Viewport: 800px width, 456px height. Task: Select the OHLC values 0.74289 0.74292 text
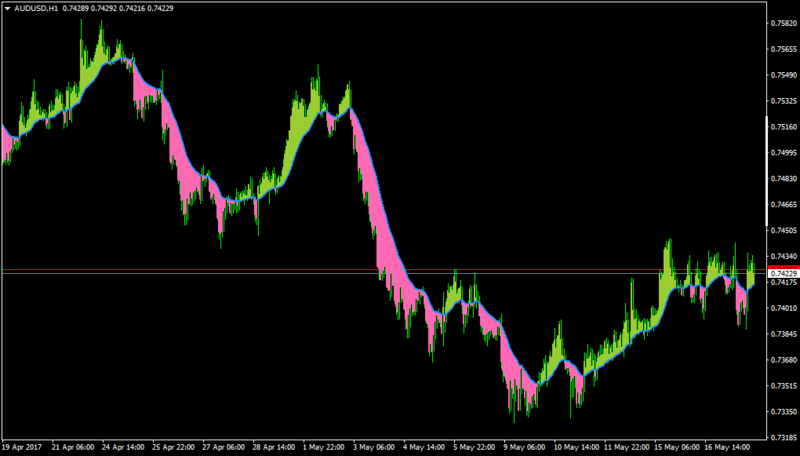click(x=90, y=9)
